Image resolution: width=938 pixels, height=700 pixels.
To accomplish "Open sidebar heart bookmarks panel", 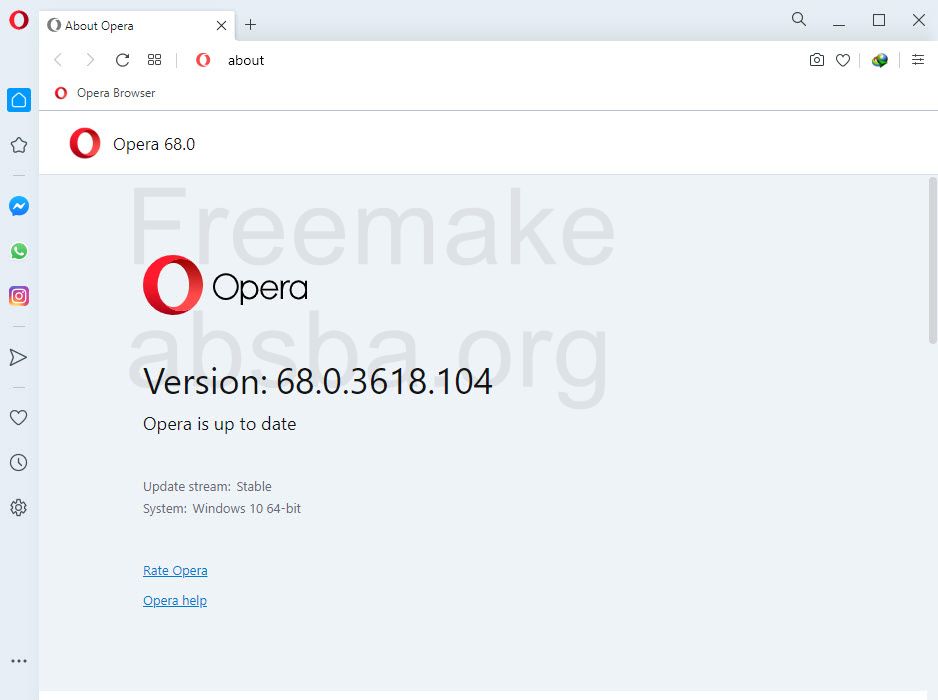I will tap(19, 418).
